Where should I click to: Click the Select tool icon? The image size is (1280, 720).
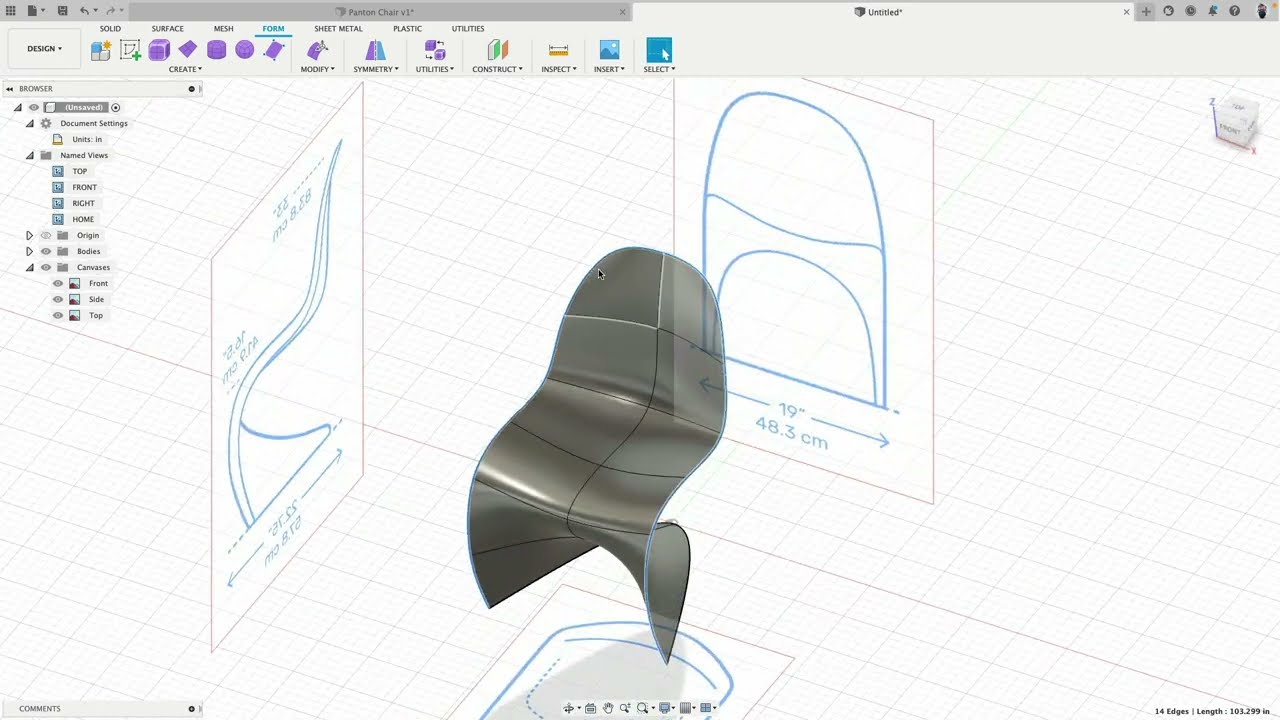[659, 50]
